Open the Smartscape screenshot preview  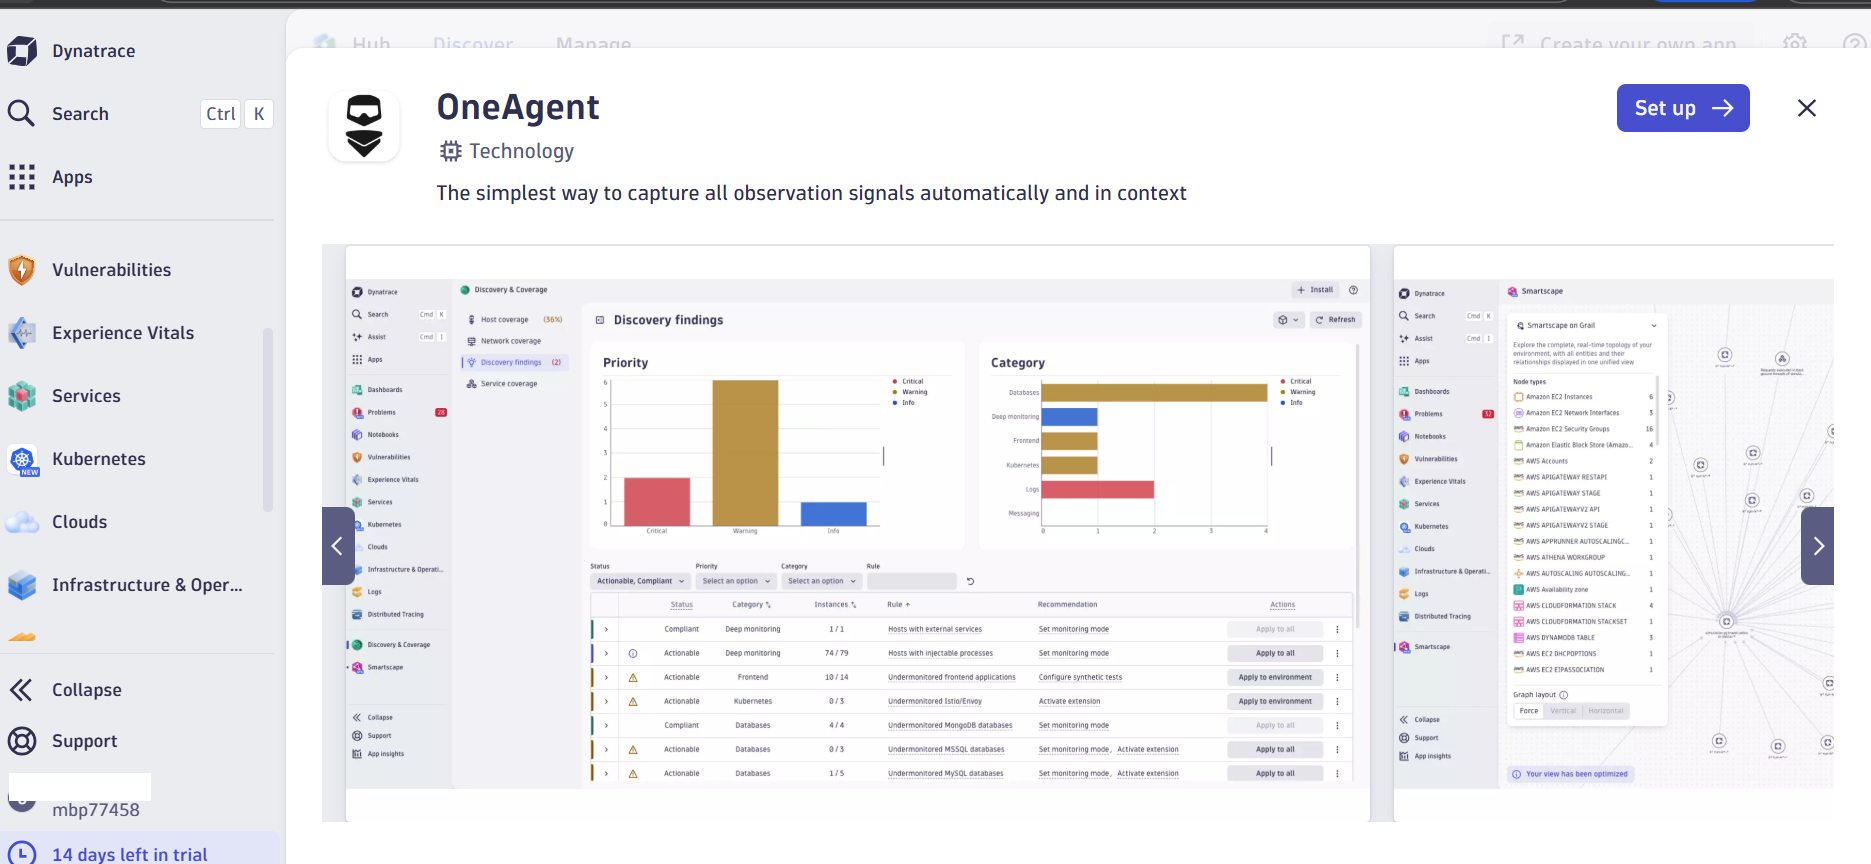click(x=1613, y=533)
